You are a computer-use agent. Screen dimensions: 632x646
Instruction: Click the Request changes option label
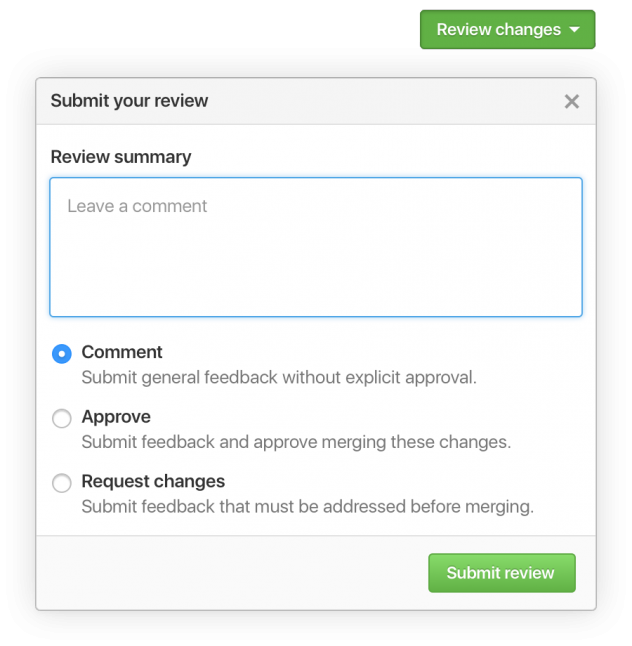153,481
